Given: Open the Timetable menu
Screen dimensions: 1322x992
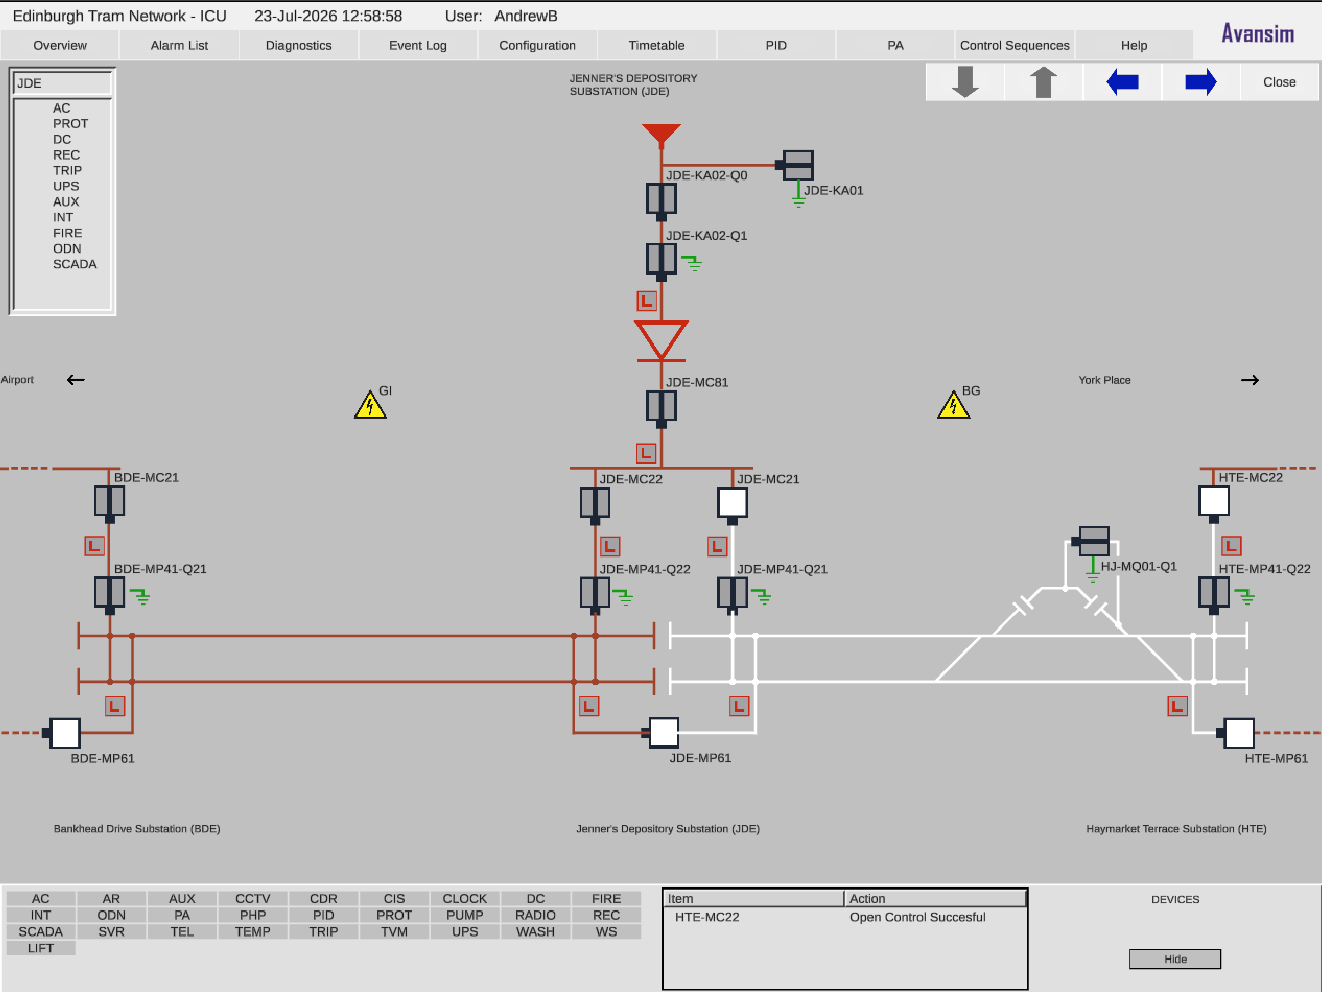Looking at the screenshot, I should tap(656, 45).
